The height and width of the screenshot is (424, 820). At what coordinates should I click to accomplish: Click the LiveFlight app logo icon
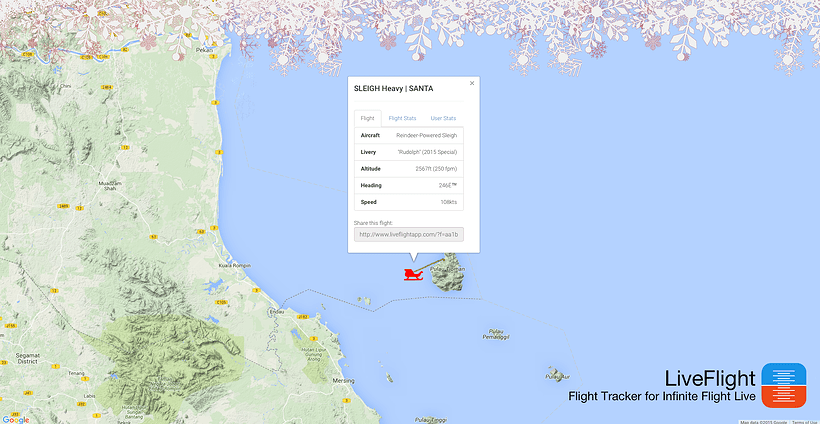click(x=783, y=385)
